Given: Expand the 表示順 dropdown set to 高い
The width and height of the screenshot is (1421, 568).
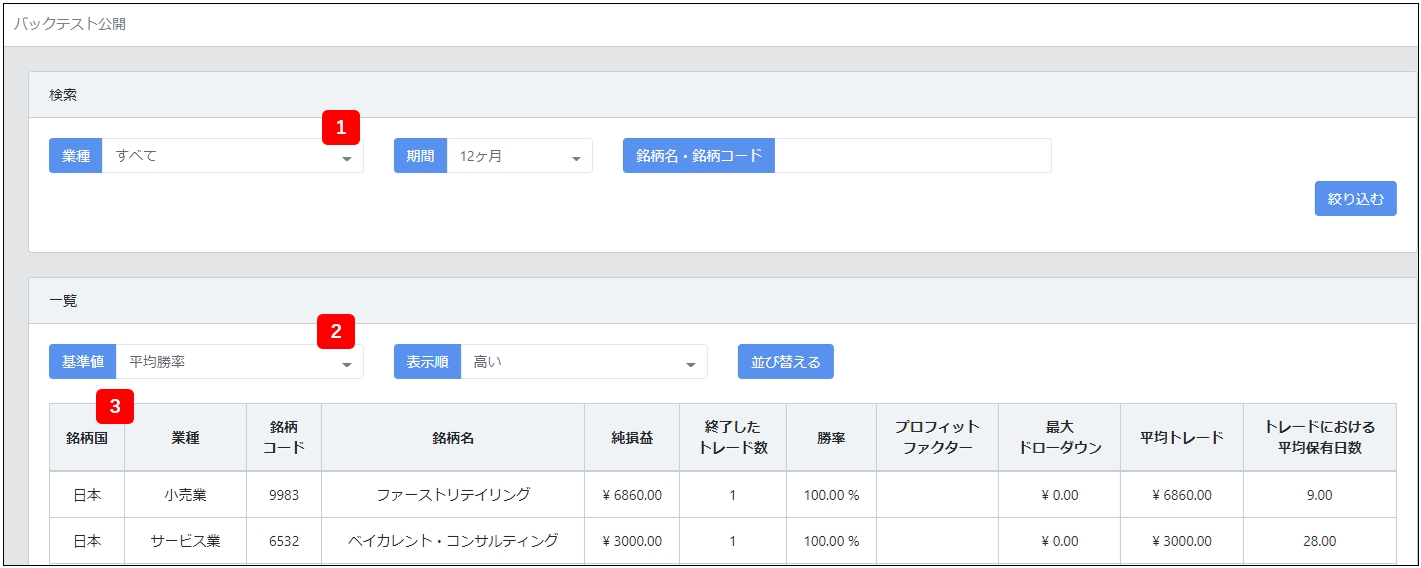Looking at the screenshot, I should [583, 362].
